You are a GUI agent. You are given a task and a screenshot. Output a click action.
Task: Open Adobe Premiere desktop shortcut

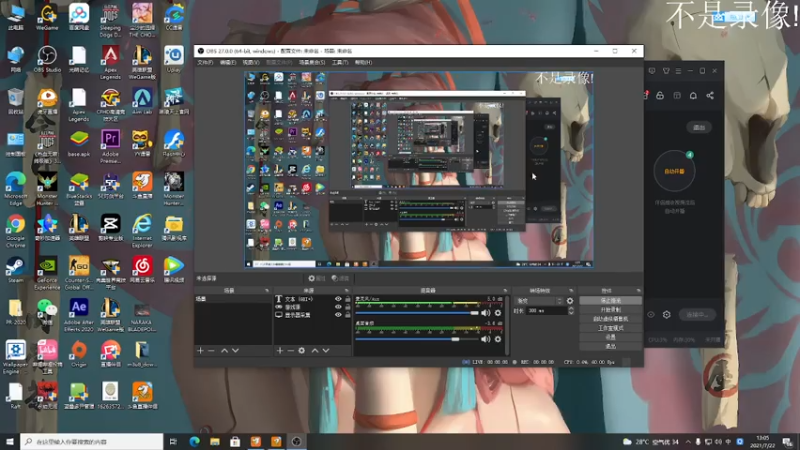110,146
